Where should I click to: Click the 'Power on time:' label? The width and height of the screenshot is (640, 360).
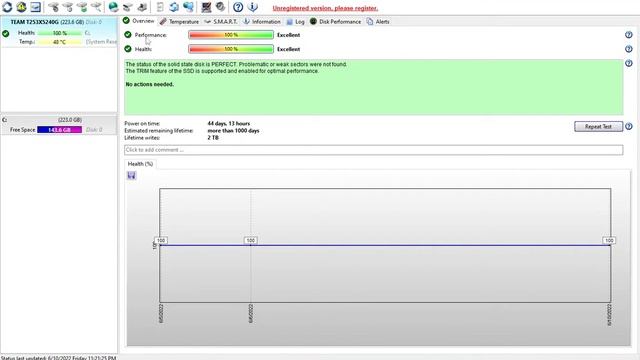pyautogui.click(x=142, y=123)
